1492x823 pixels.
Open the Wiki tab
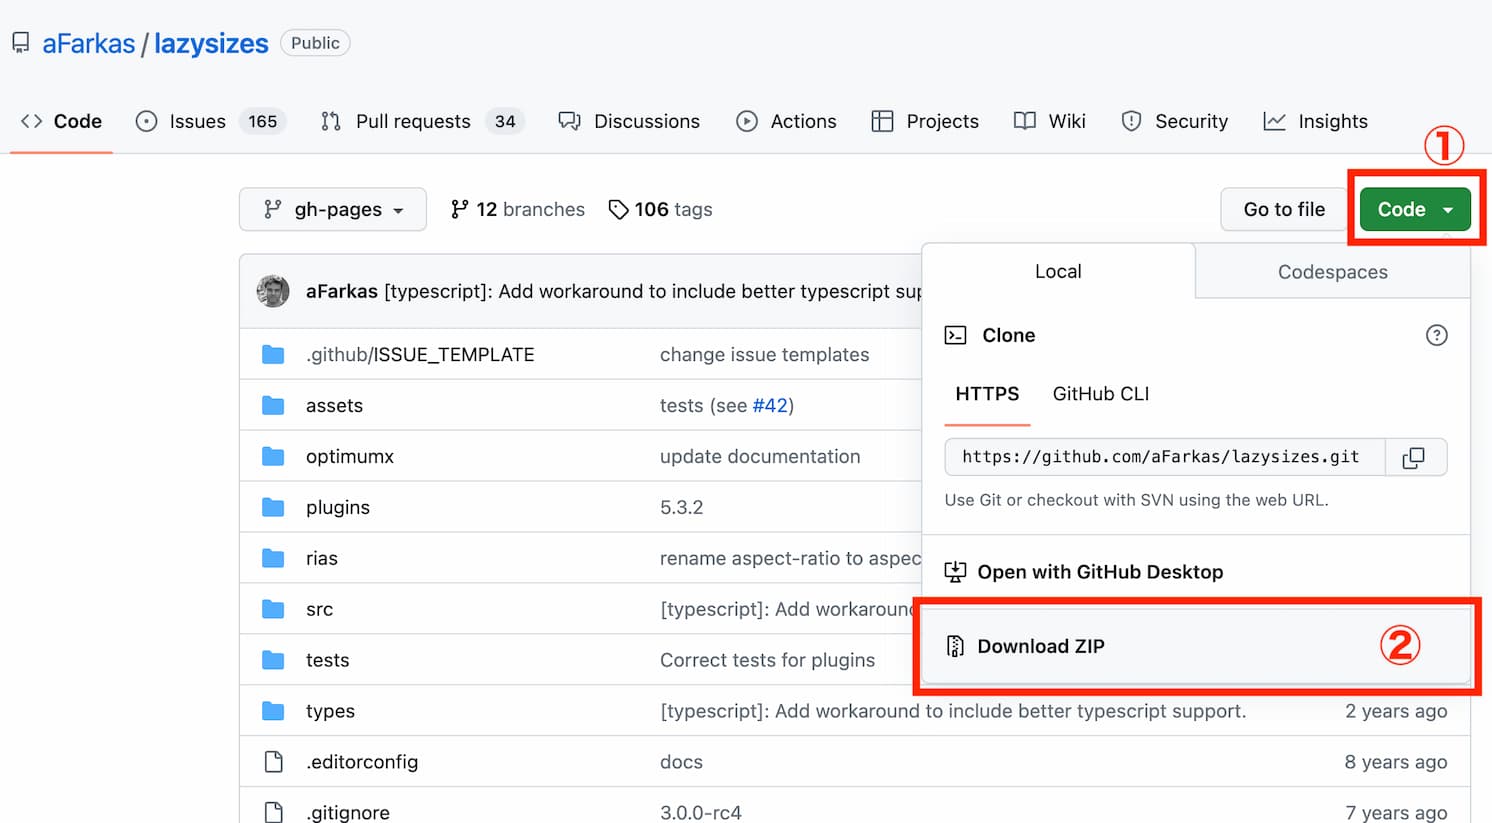point(1049,121)
